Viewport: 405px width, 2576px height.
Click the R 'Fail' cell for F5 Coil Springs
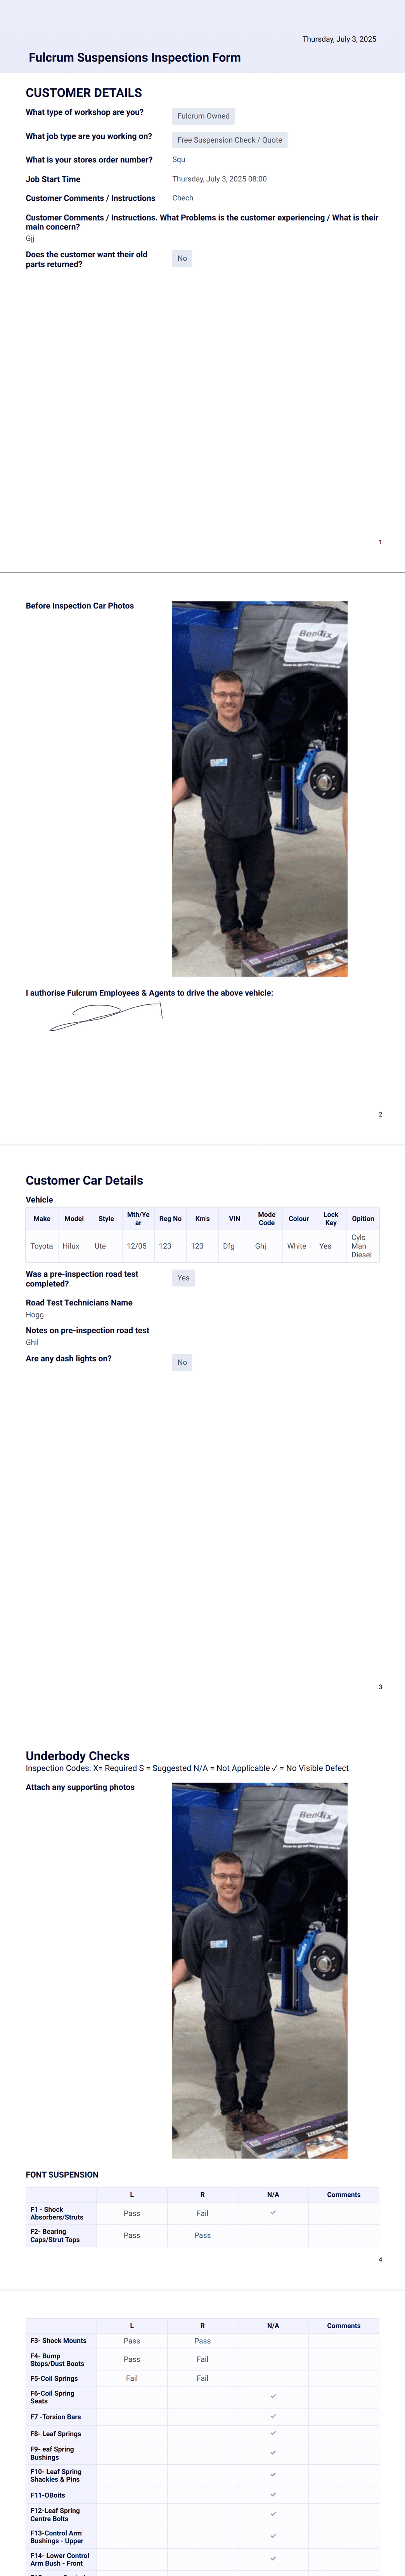click(202, 2378)
